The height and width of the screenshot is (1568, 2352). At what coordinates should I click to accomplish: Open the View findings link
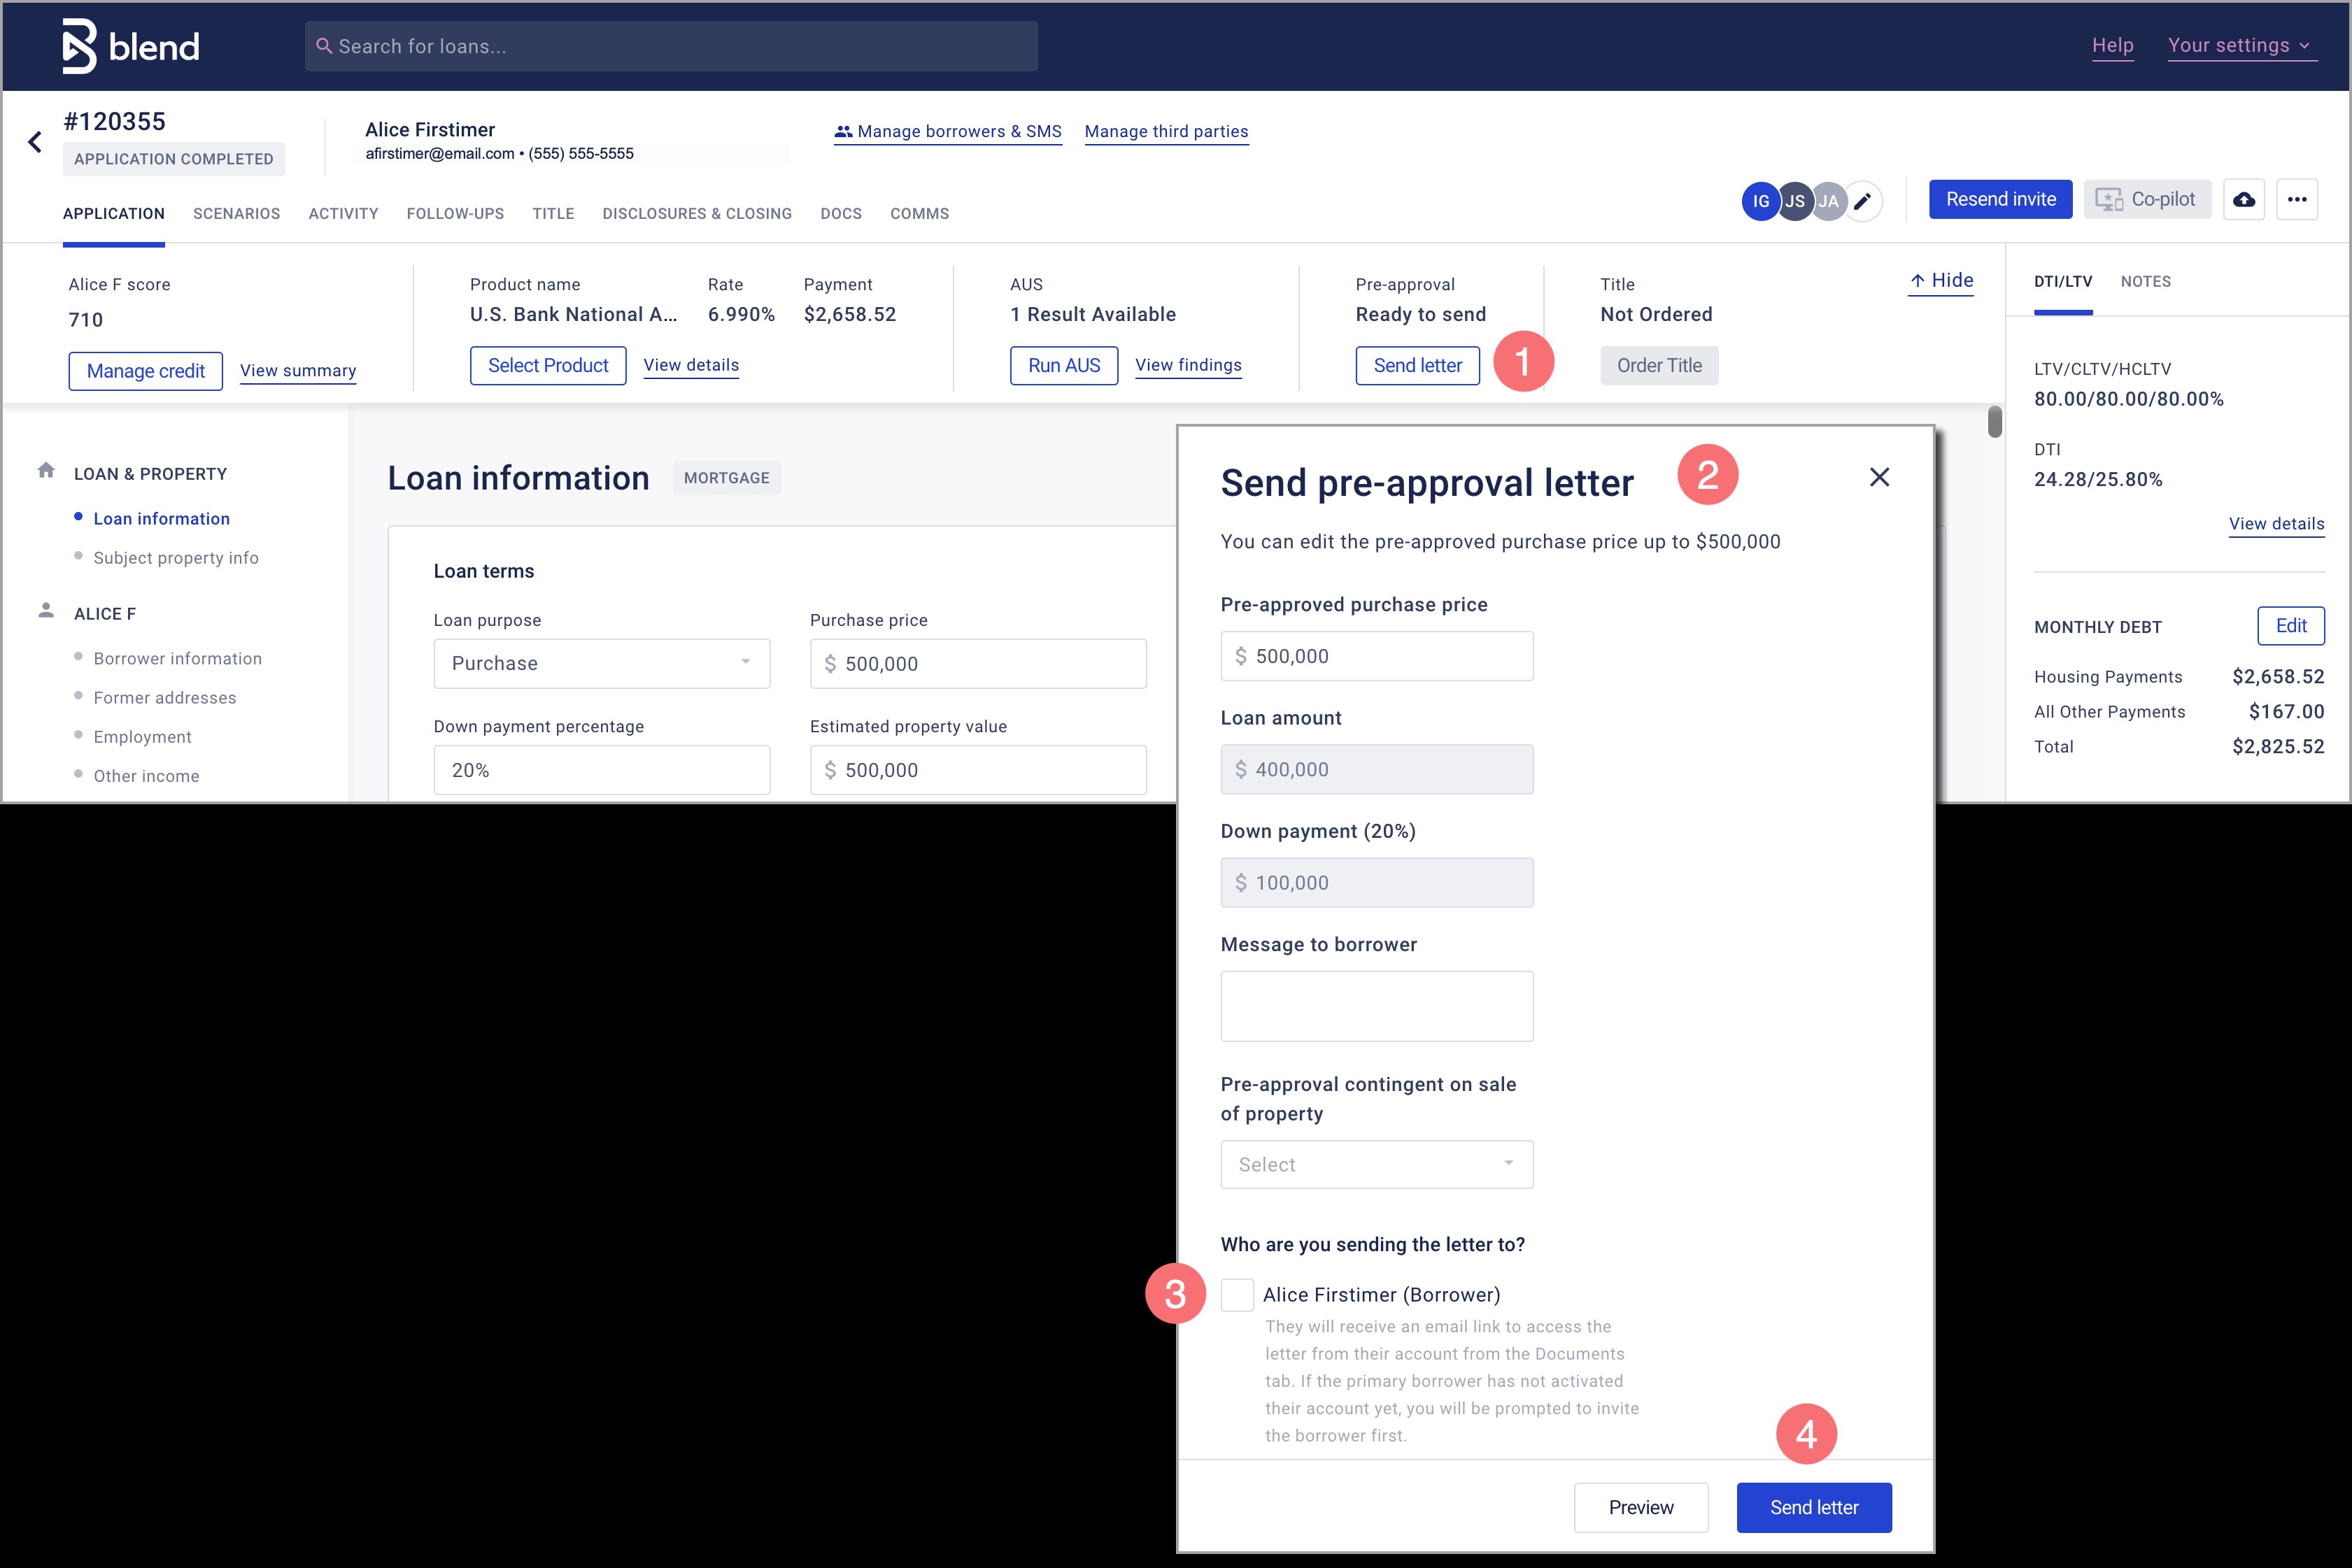(x=1188, y=365)
